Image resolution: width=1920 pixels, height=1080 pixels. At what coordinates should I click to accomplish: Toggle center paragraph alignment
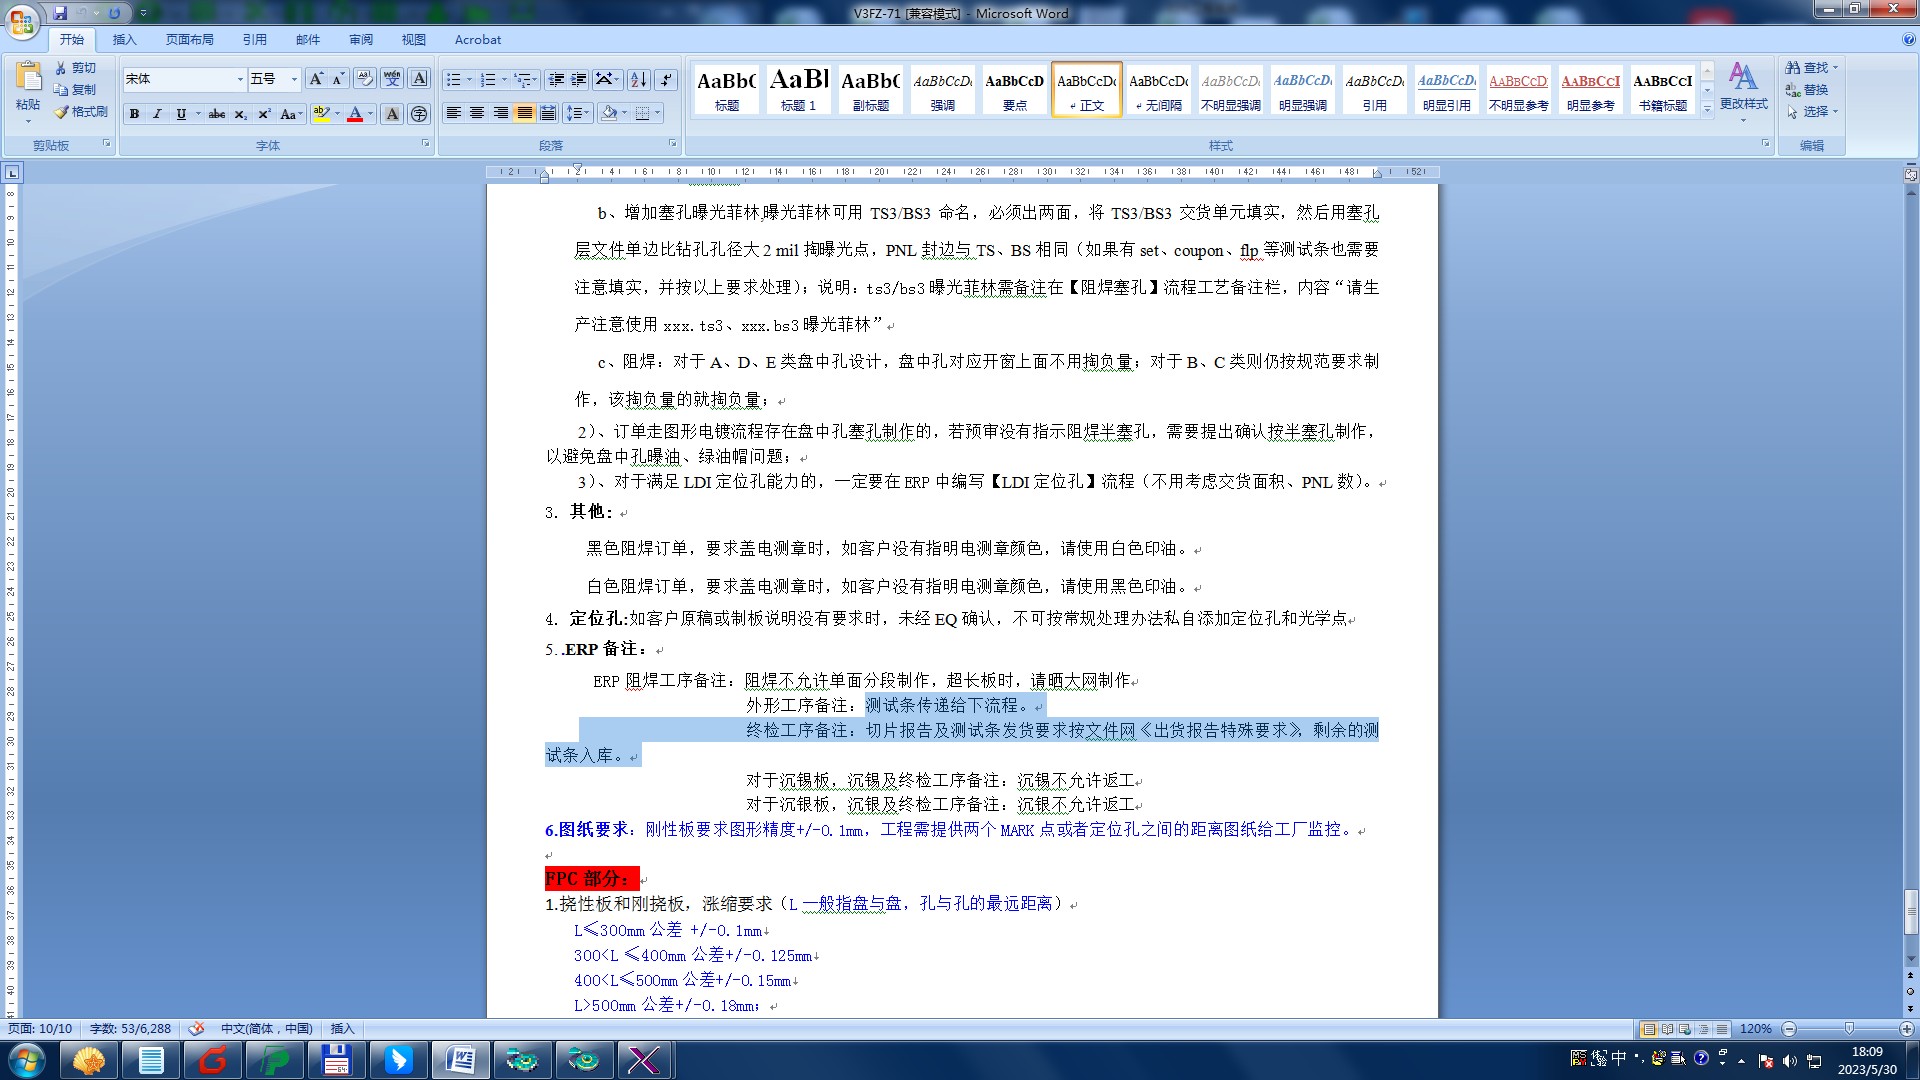tap(477, 113)
